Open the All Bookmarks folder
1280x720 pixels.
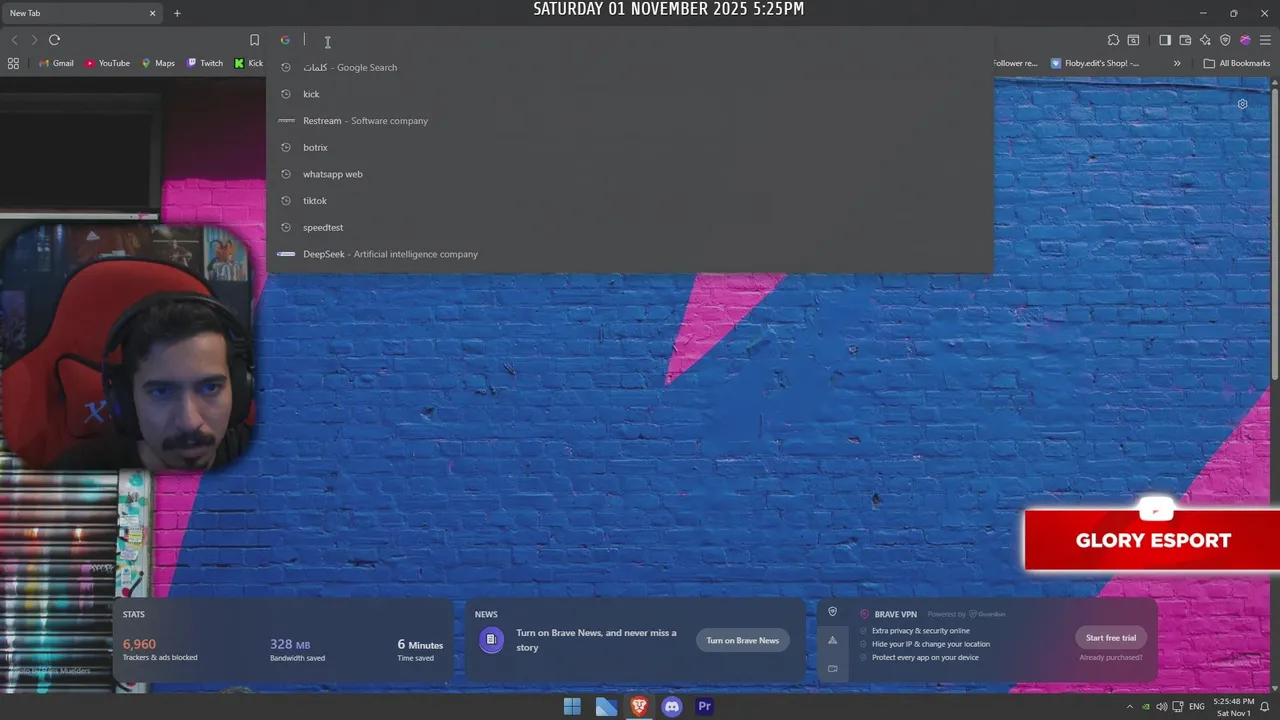[x=1237, y=63]
